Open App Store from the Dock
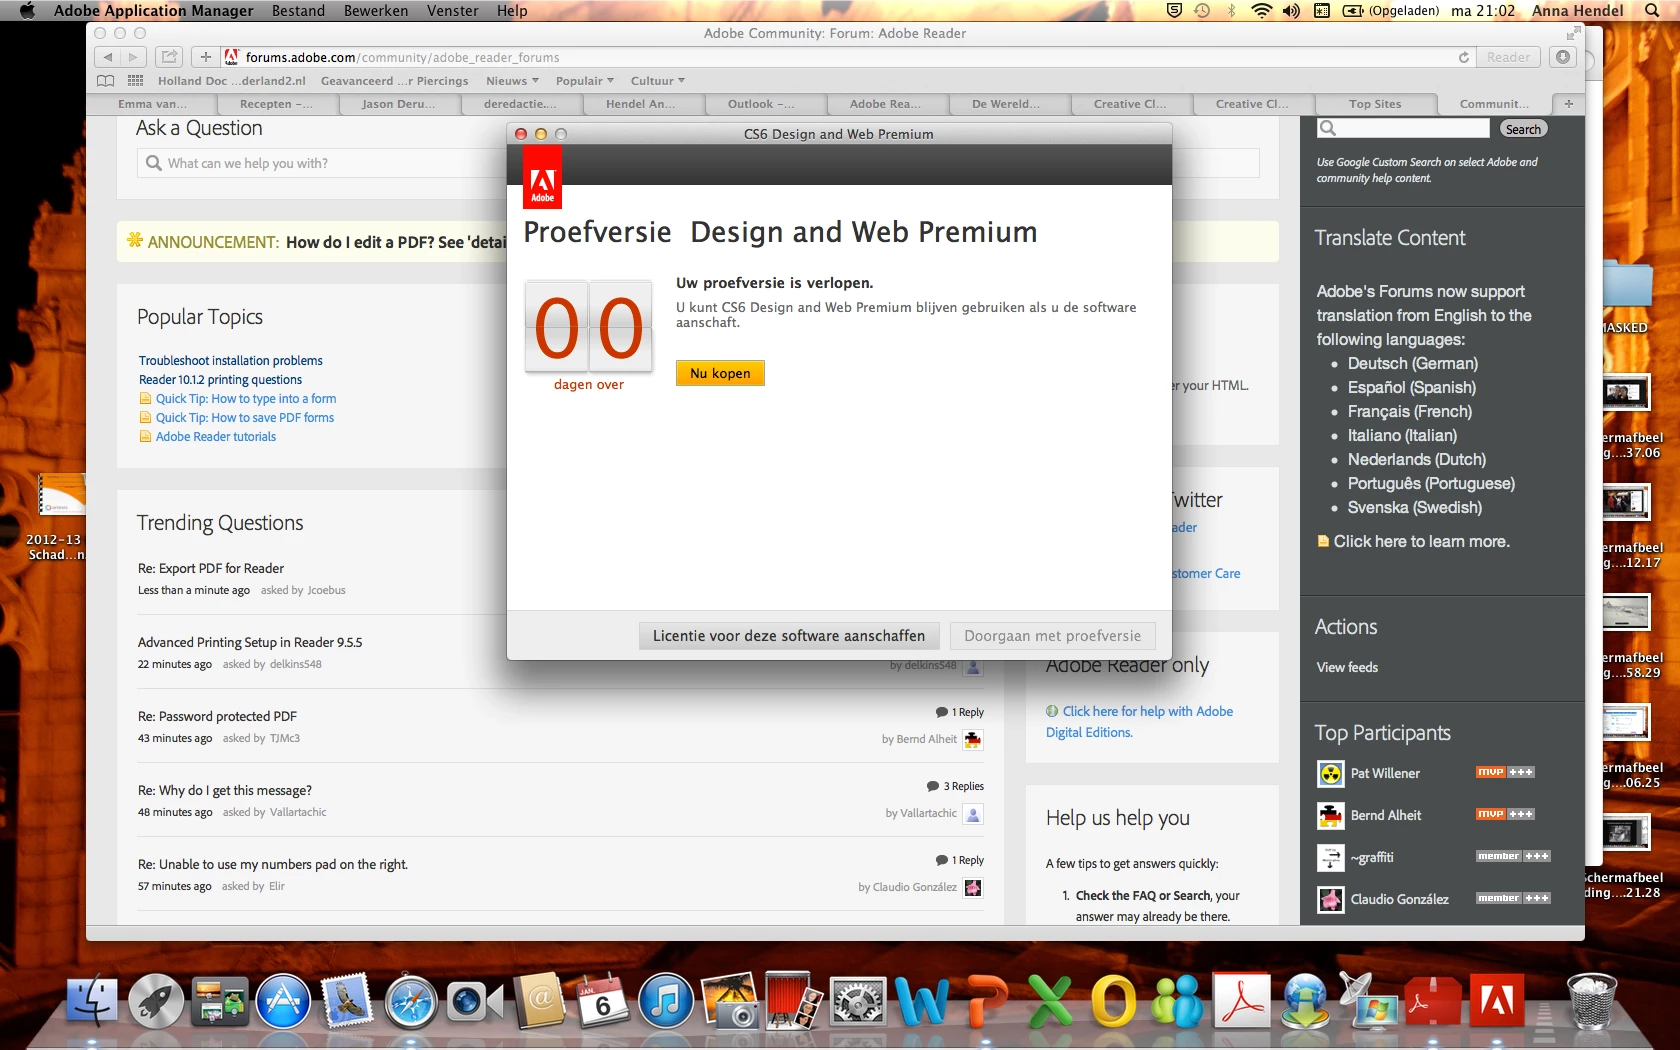The image size is (1680, 1050). coord(283,1001)
